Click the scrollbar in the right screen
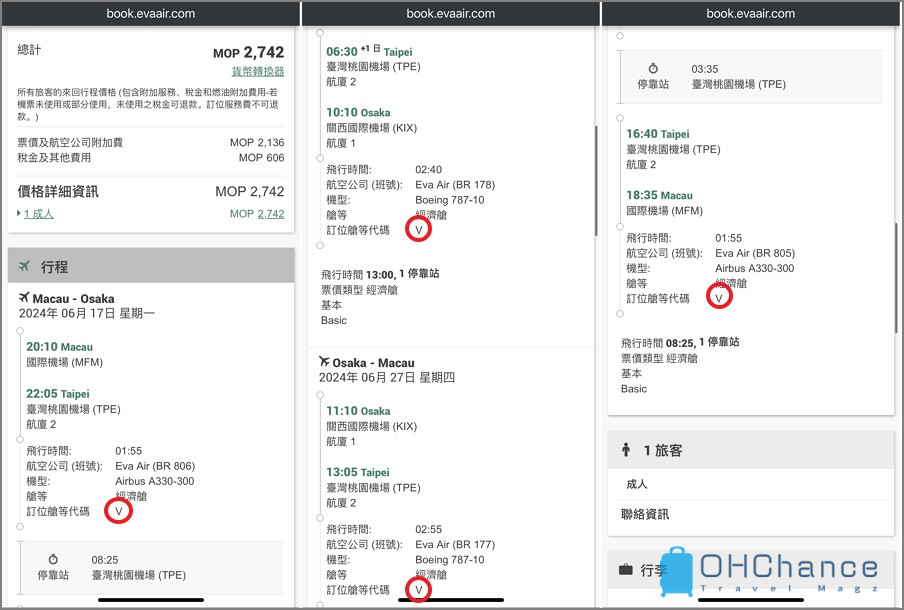Image resolution: width=904 pixels, height=610 pixels. pos(896,277)
